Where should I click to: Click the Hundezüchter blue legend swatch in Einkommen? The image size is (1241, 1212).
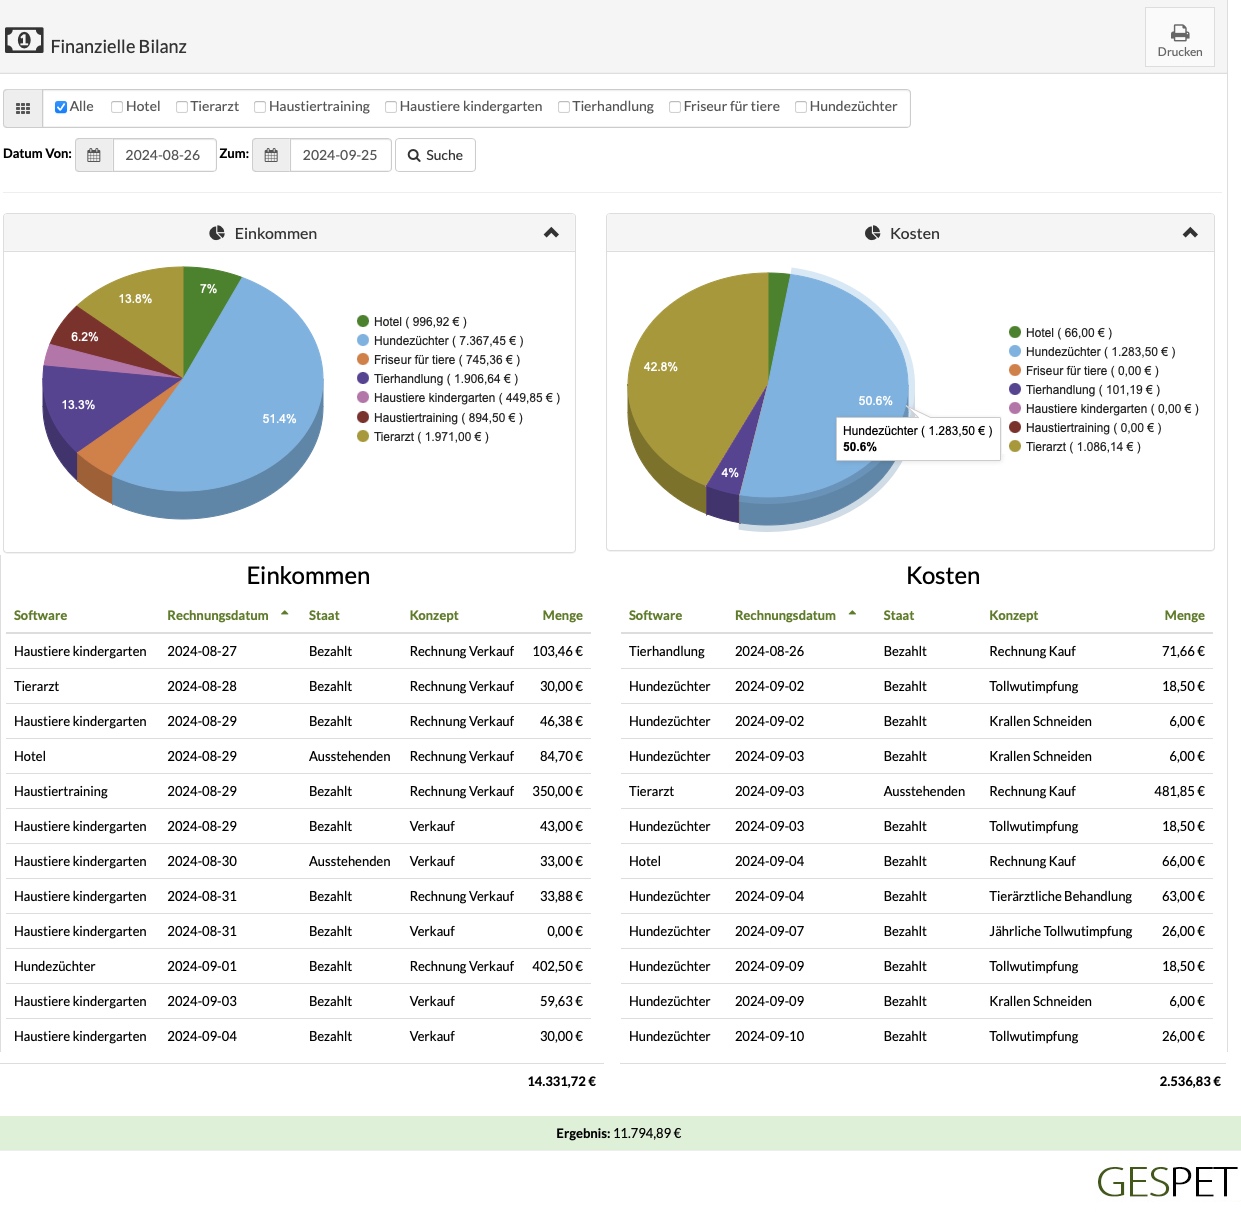pos(363,341)
